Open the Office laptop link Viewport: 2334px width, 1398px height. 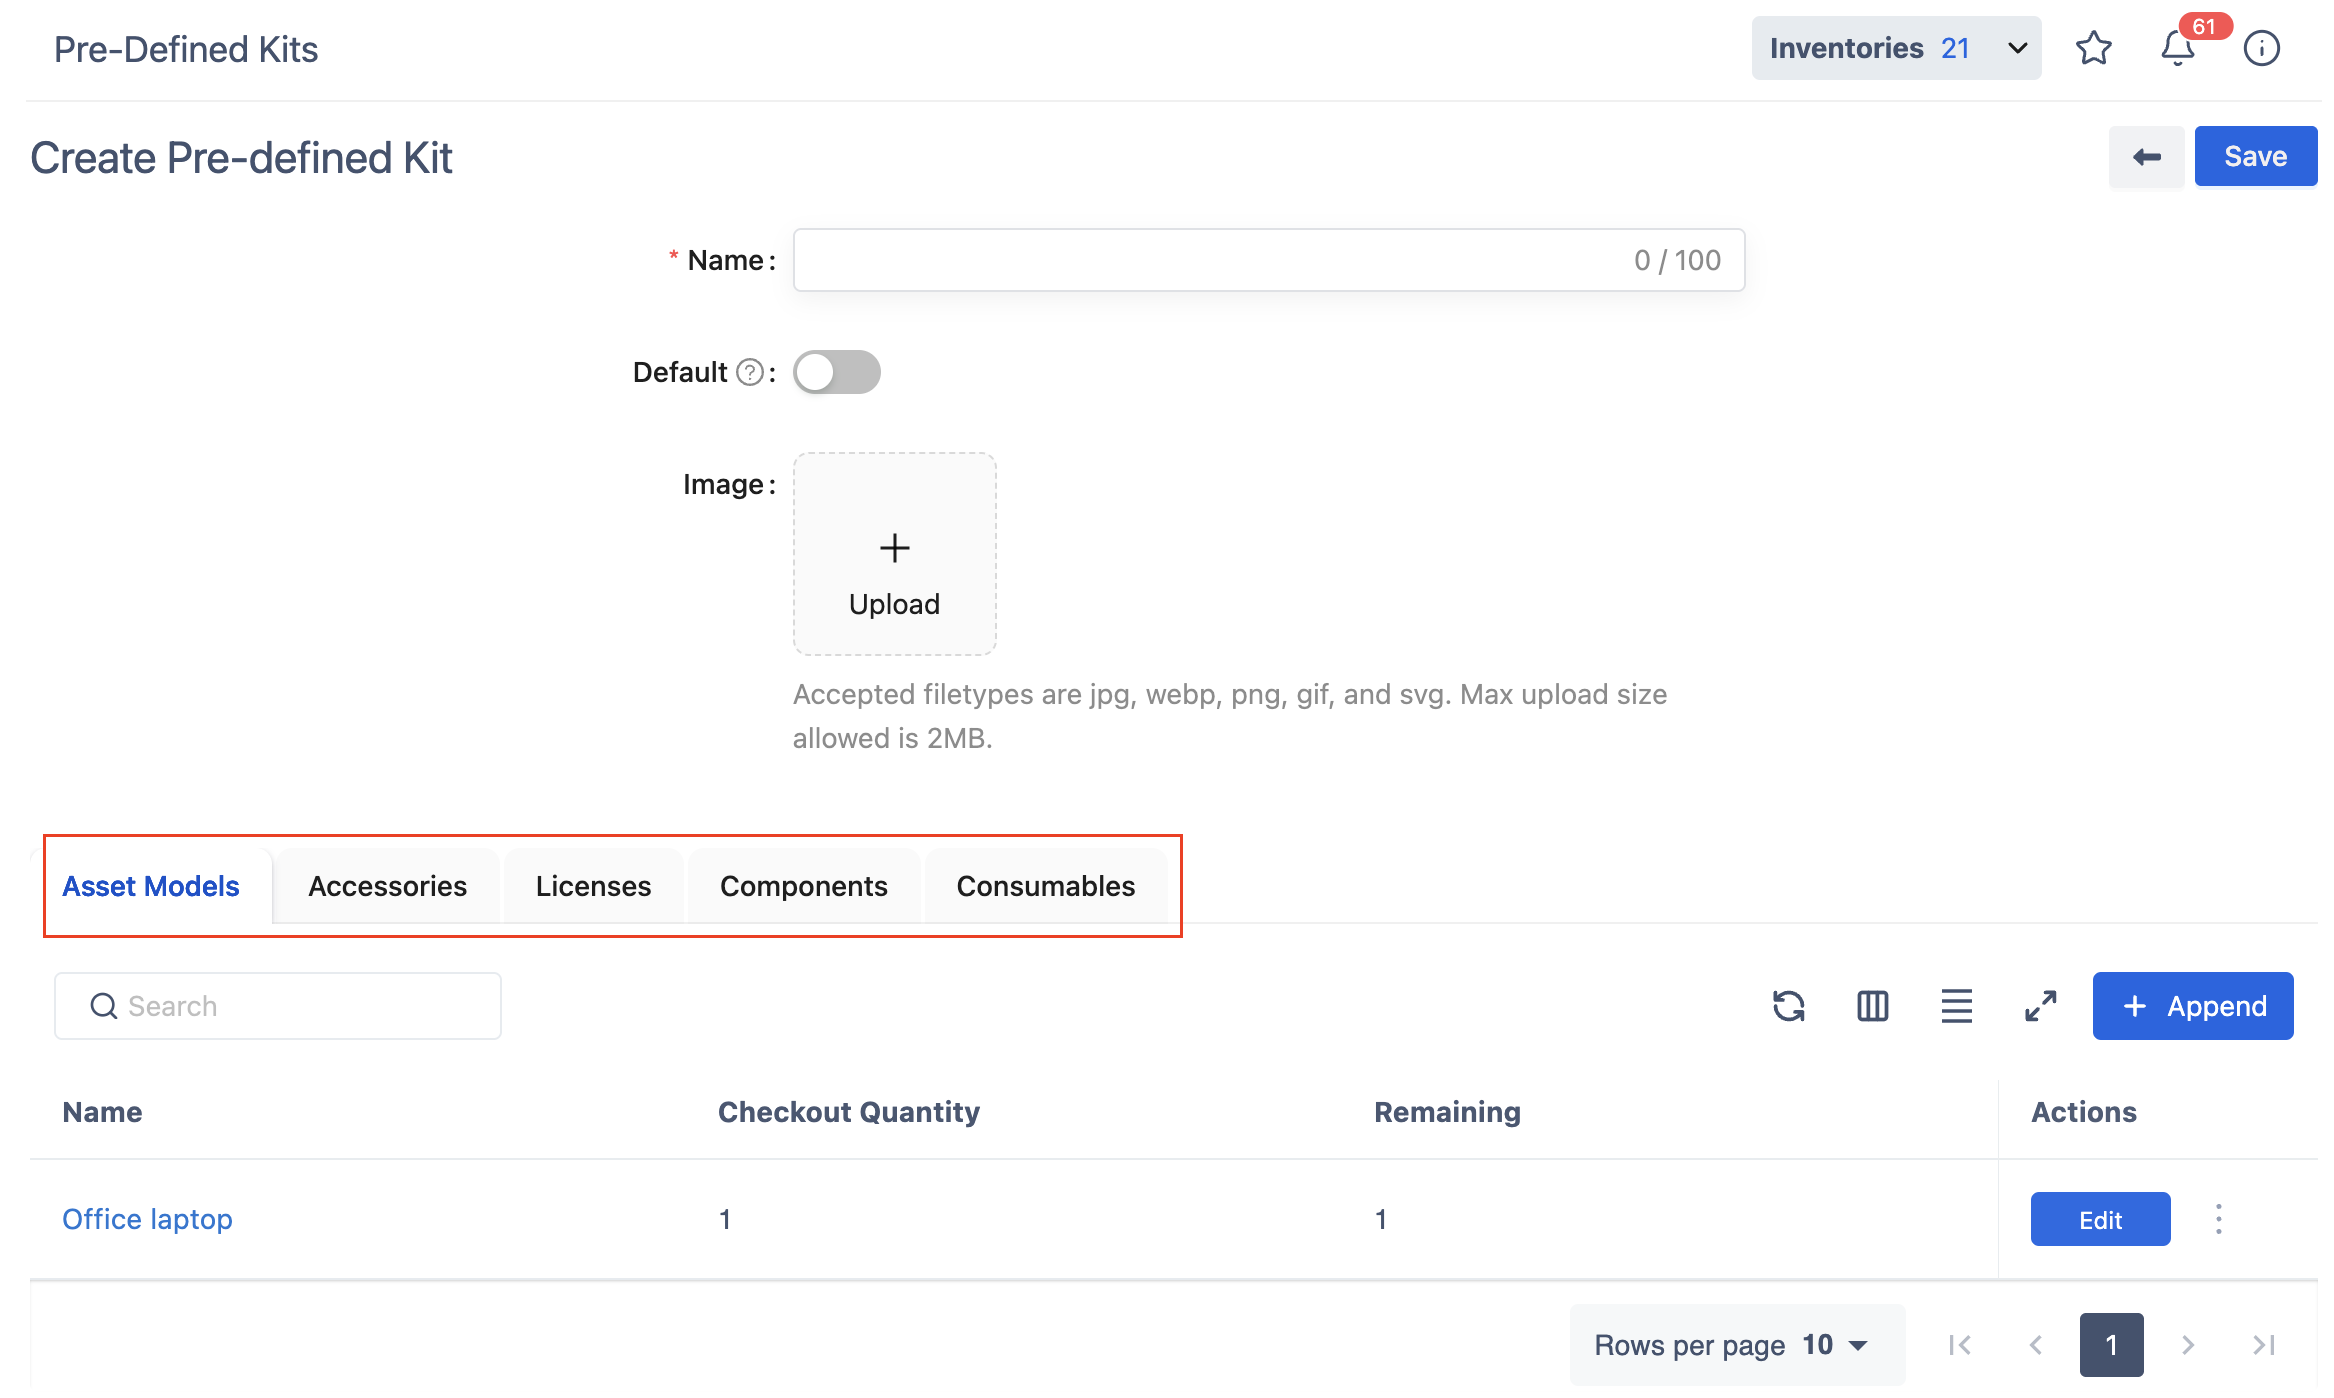(147, 1219)
